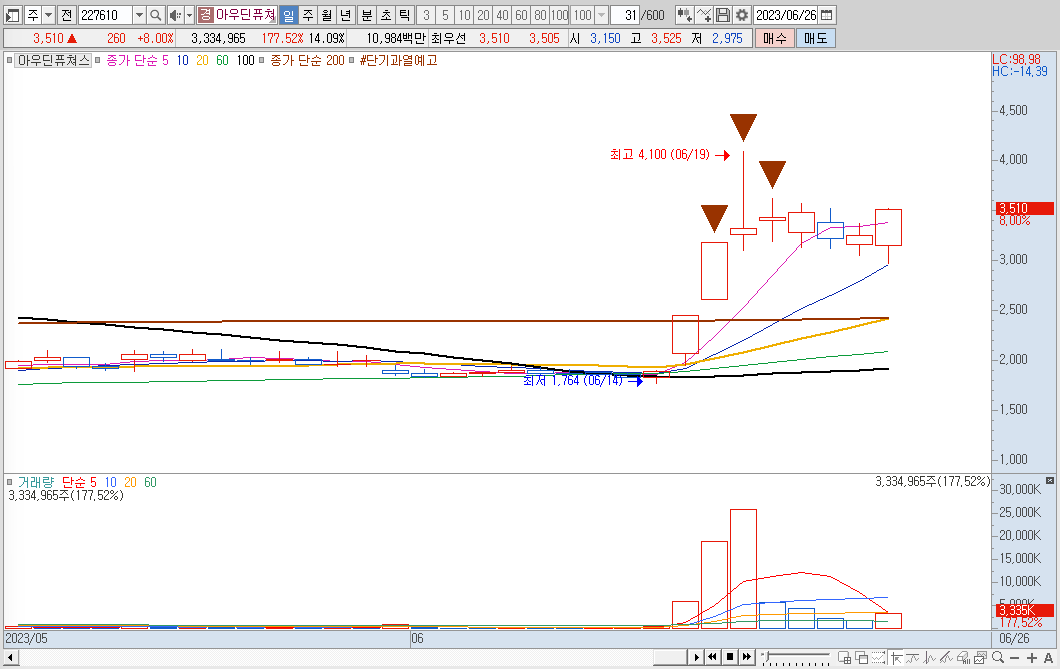This screenshot has height=669, width=1060.
Task: Click the 최고 4,100 (06/19) high label
Action: (x=660, y=155)
